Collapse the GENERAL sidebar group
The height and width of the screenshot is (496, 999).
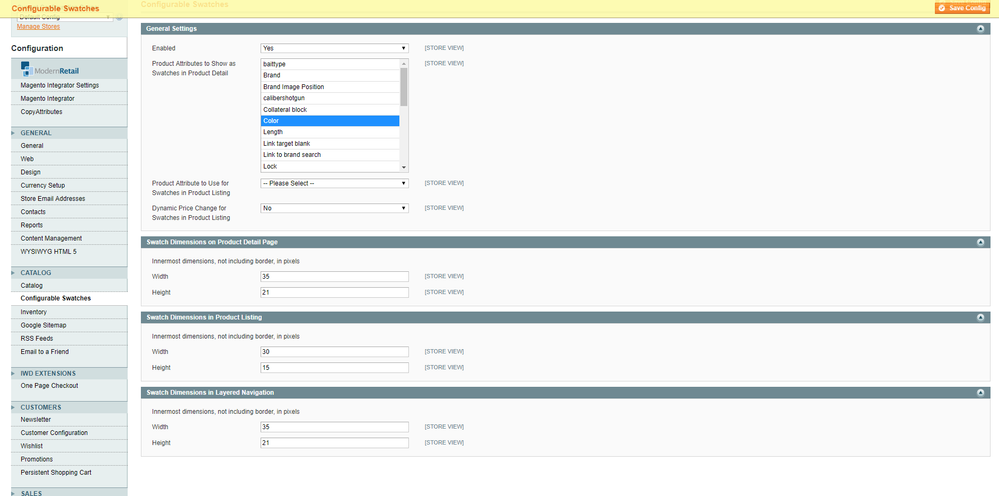click(14, 133)
